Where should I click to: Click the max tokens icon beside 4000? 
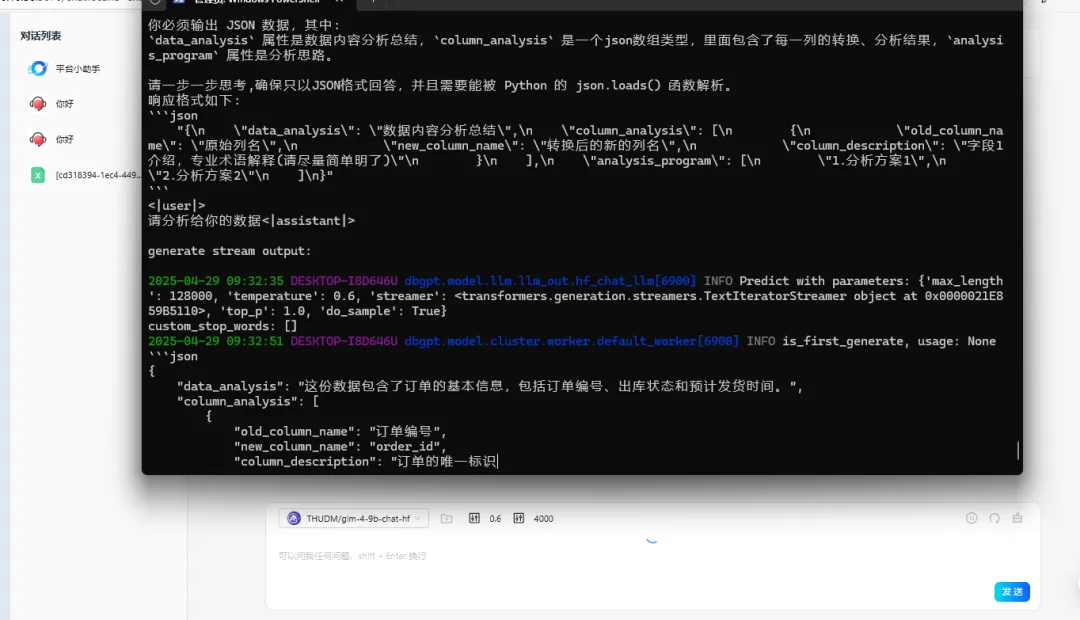[518, 518]
